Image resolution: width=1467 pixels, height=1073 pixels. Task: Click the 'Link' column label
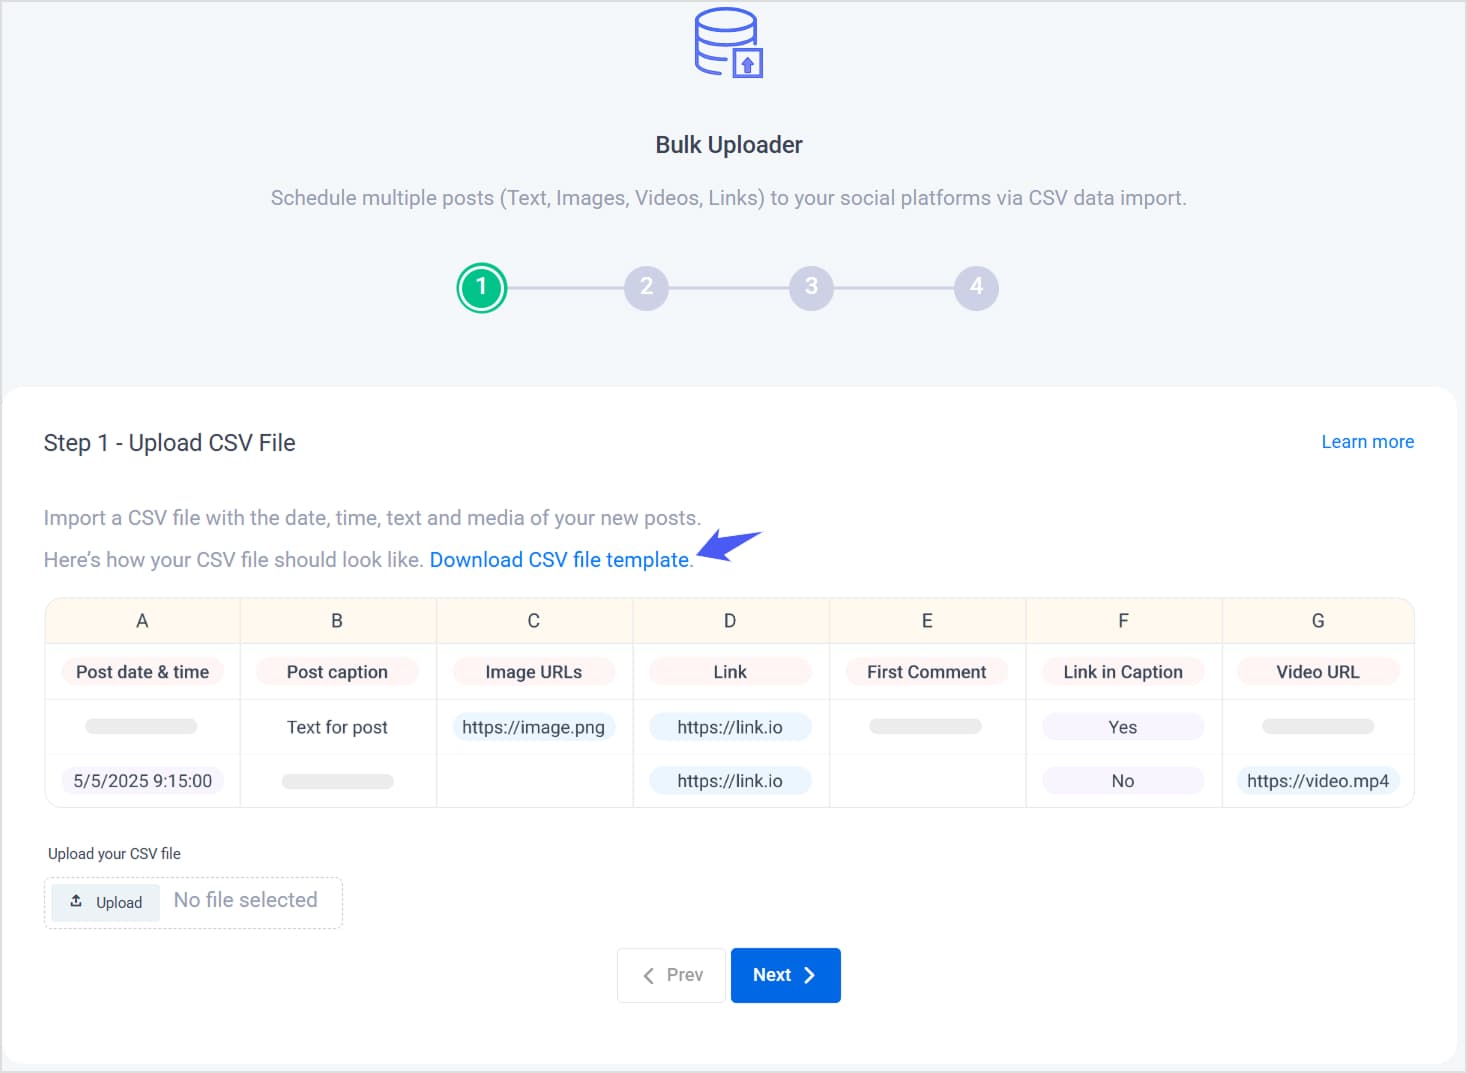click(730, 672)
